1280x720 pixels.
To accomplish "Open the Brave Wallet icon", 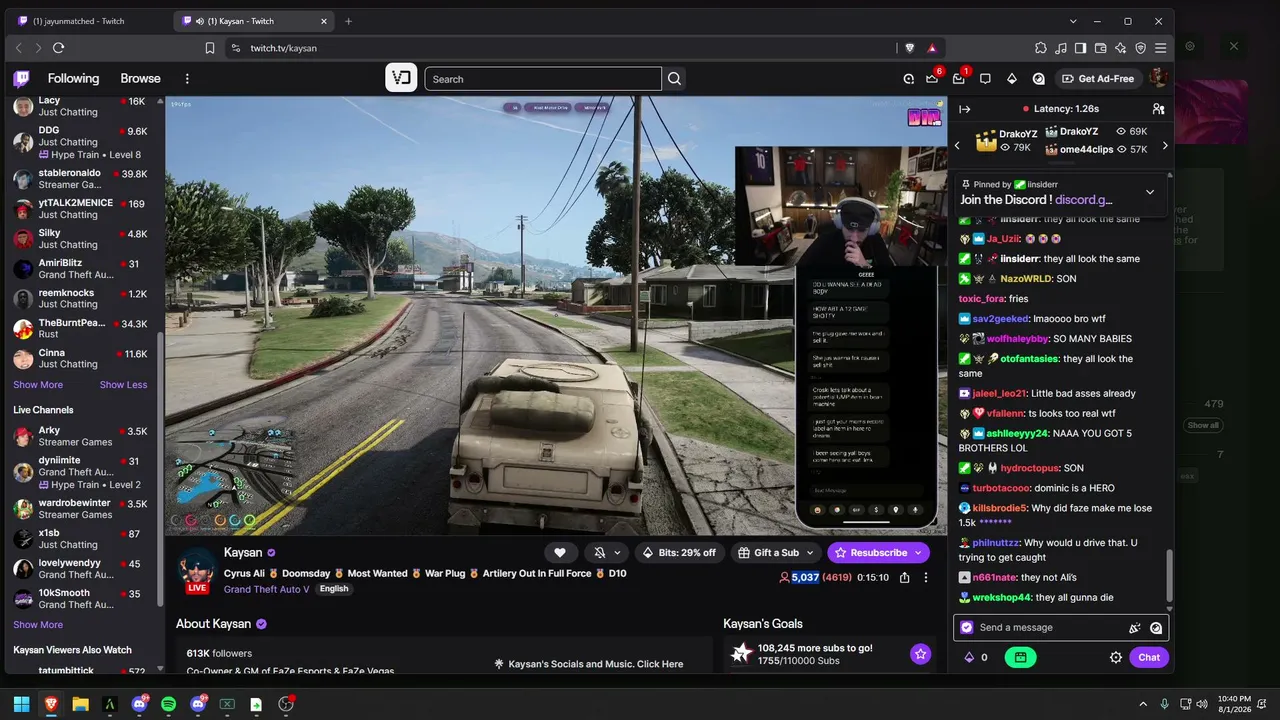I will [1101, 48].
